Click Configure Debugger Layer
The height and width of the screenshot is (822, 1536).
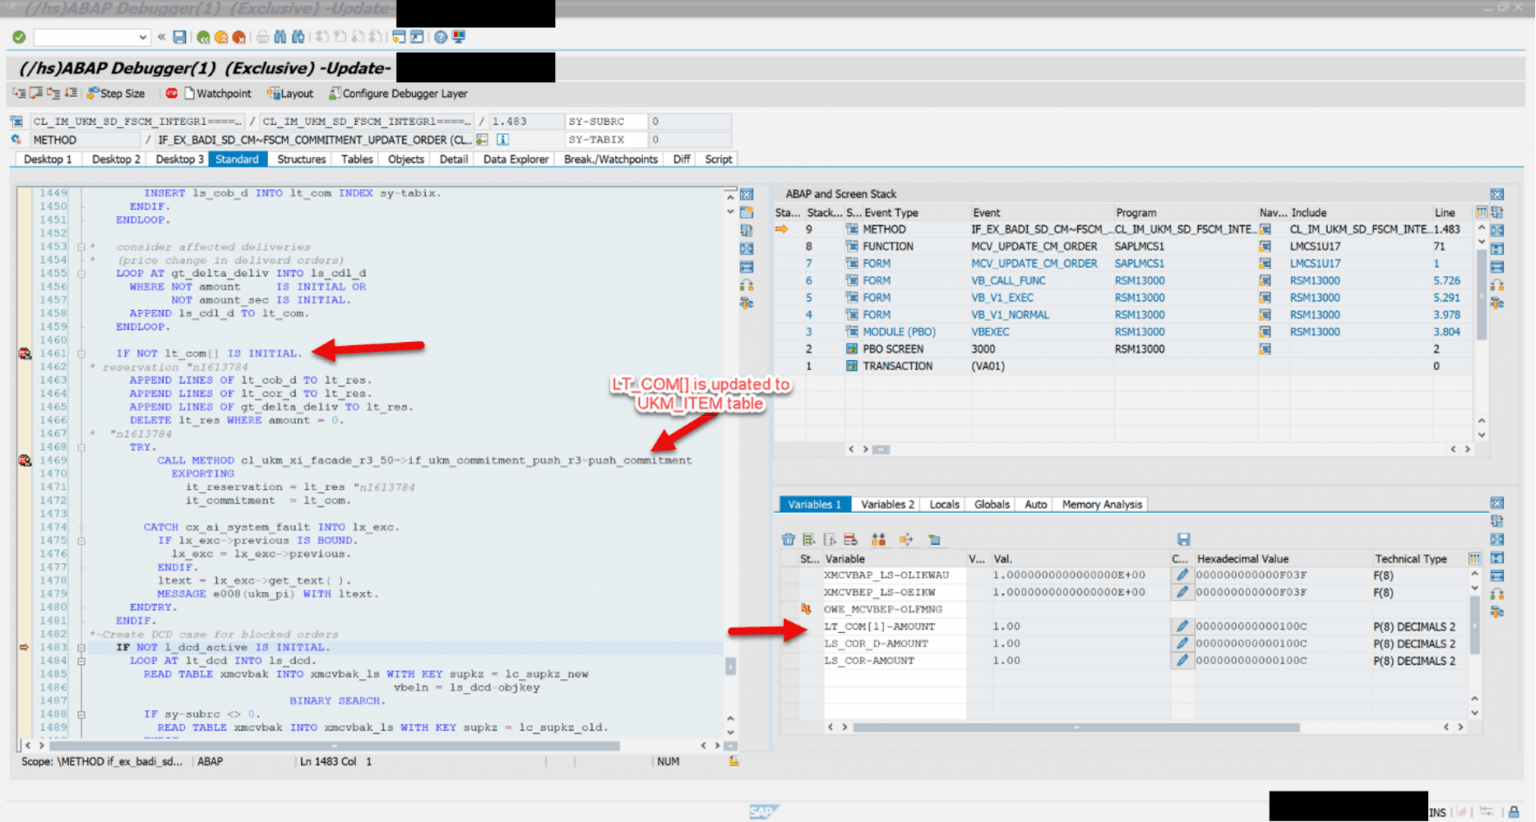[x=398, y=93]
